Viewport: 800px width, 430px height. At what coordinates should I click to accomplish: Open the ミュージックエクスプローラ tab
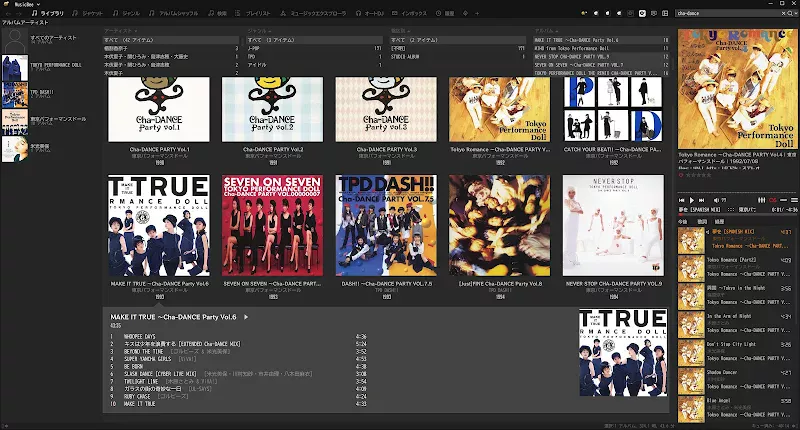coord(313,13)
